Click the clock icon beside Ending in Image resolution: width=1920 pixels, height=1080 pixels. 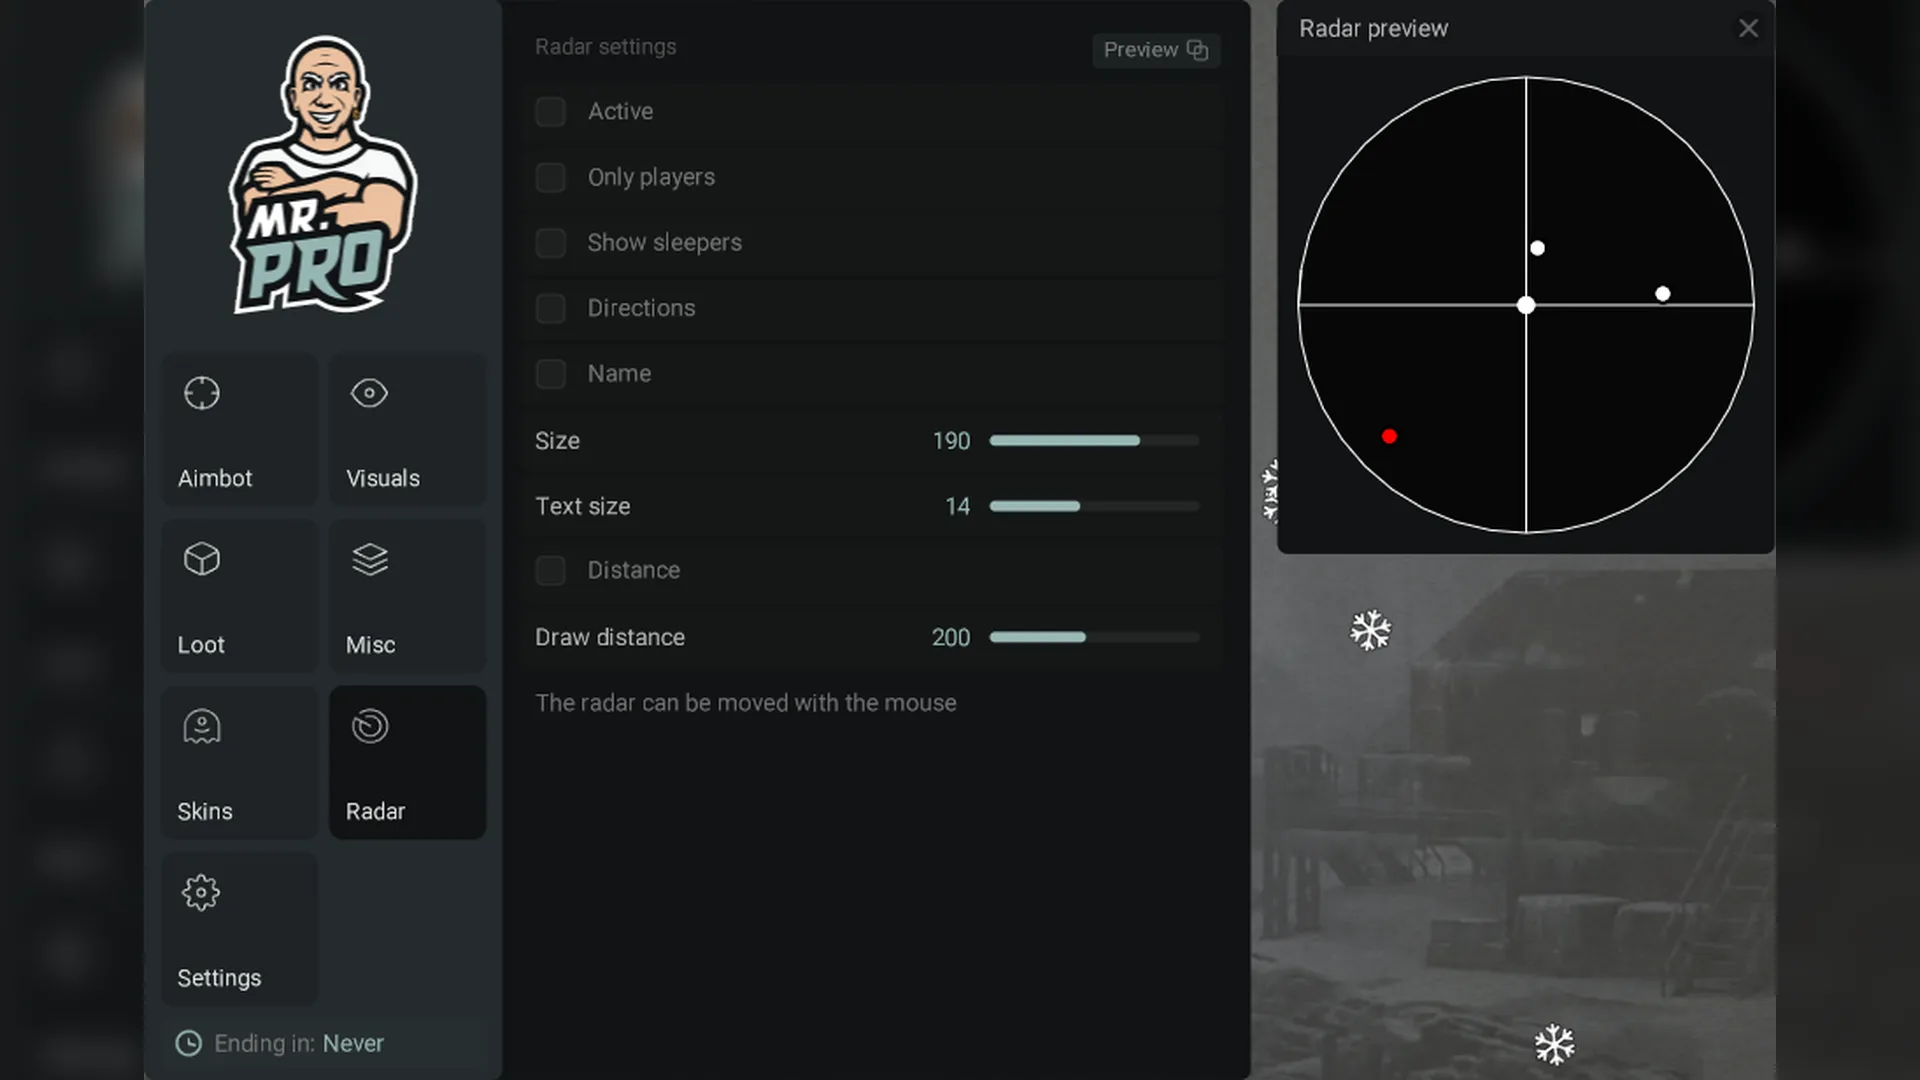[x=188, y=1043]
